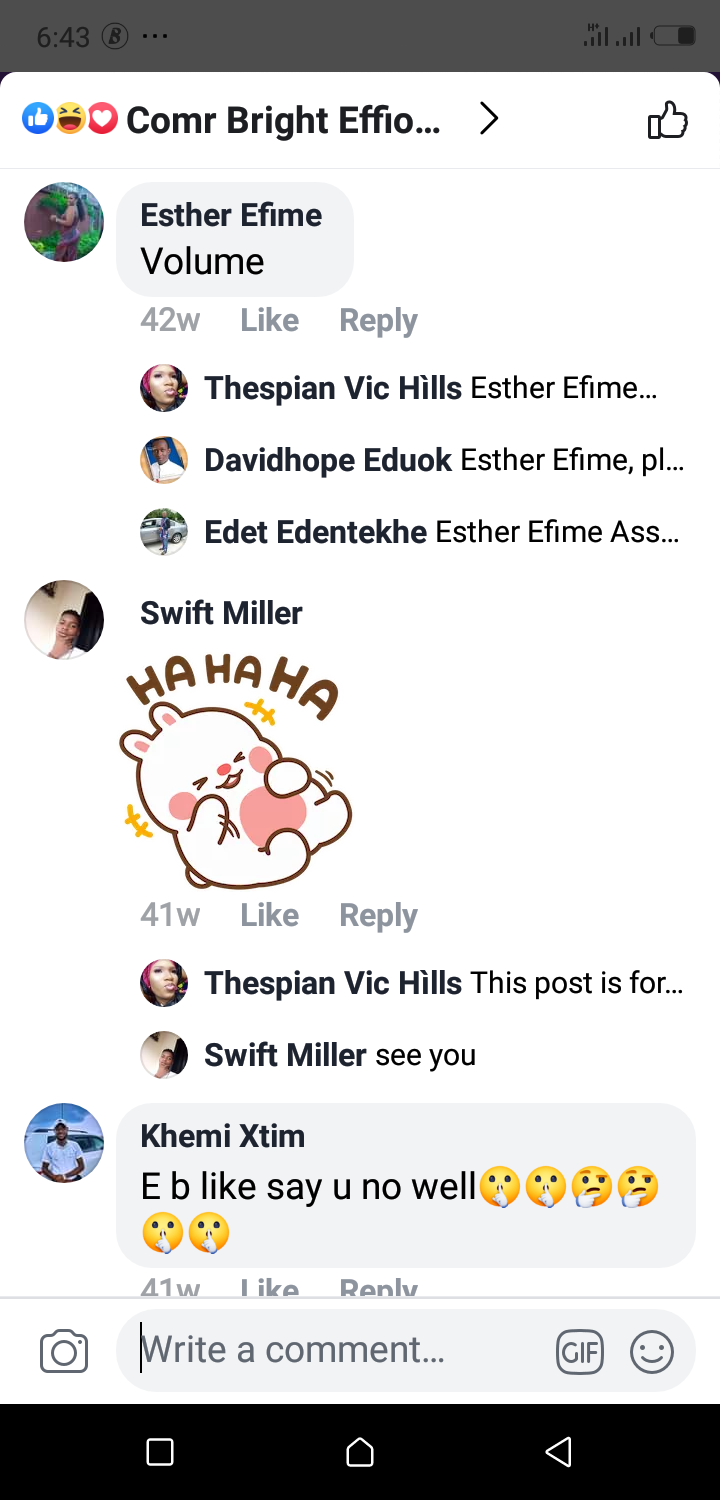Reply to Swift Miller's sticker comment
This screenshot has height=1500, width=720.
[x=378, y=915]
